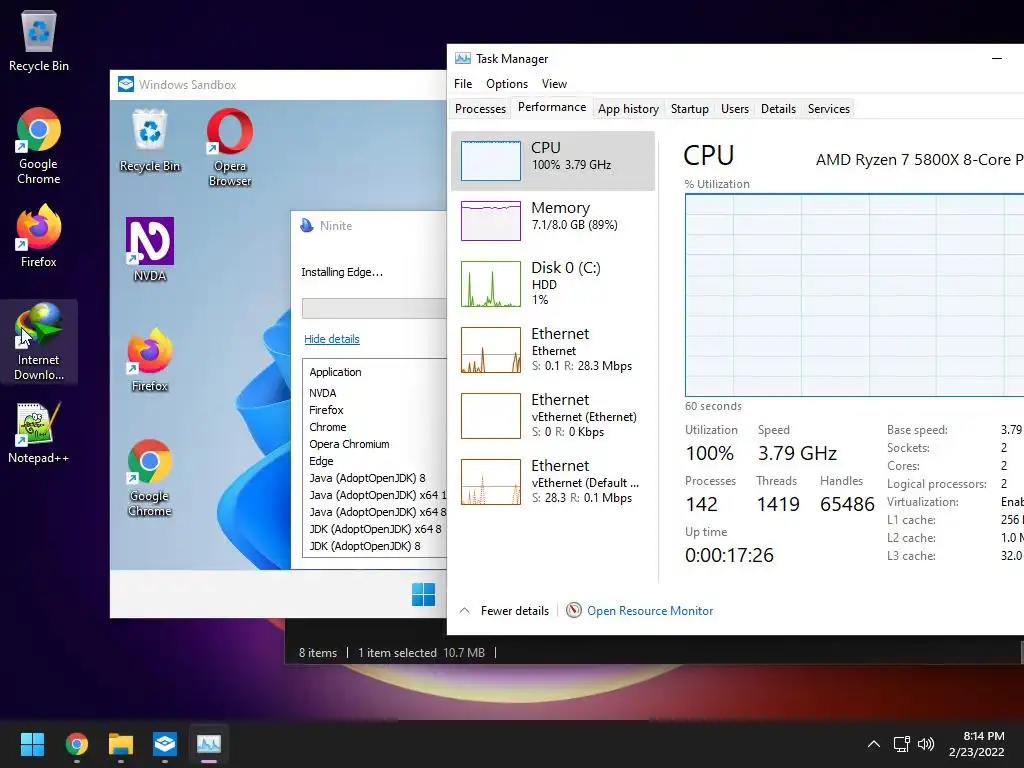1024x768 pixels.
Task: Select the Performance tab
Action: click(552, 107)
